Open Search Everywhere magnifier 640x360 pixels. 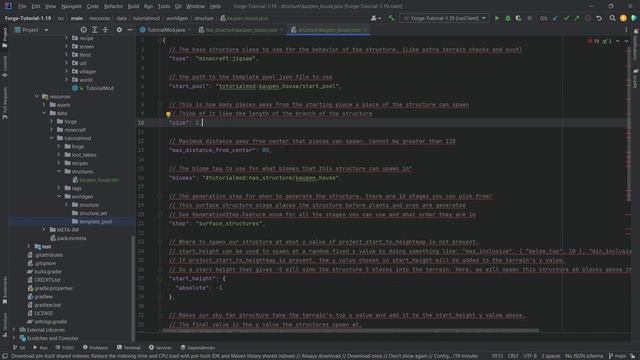(x=612, y=18)
